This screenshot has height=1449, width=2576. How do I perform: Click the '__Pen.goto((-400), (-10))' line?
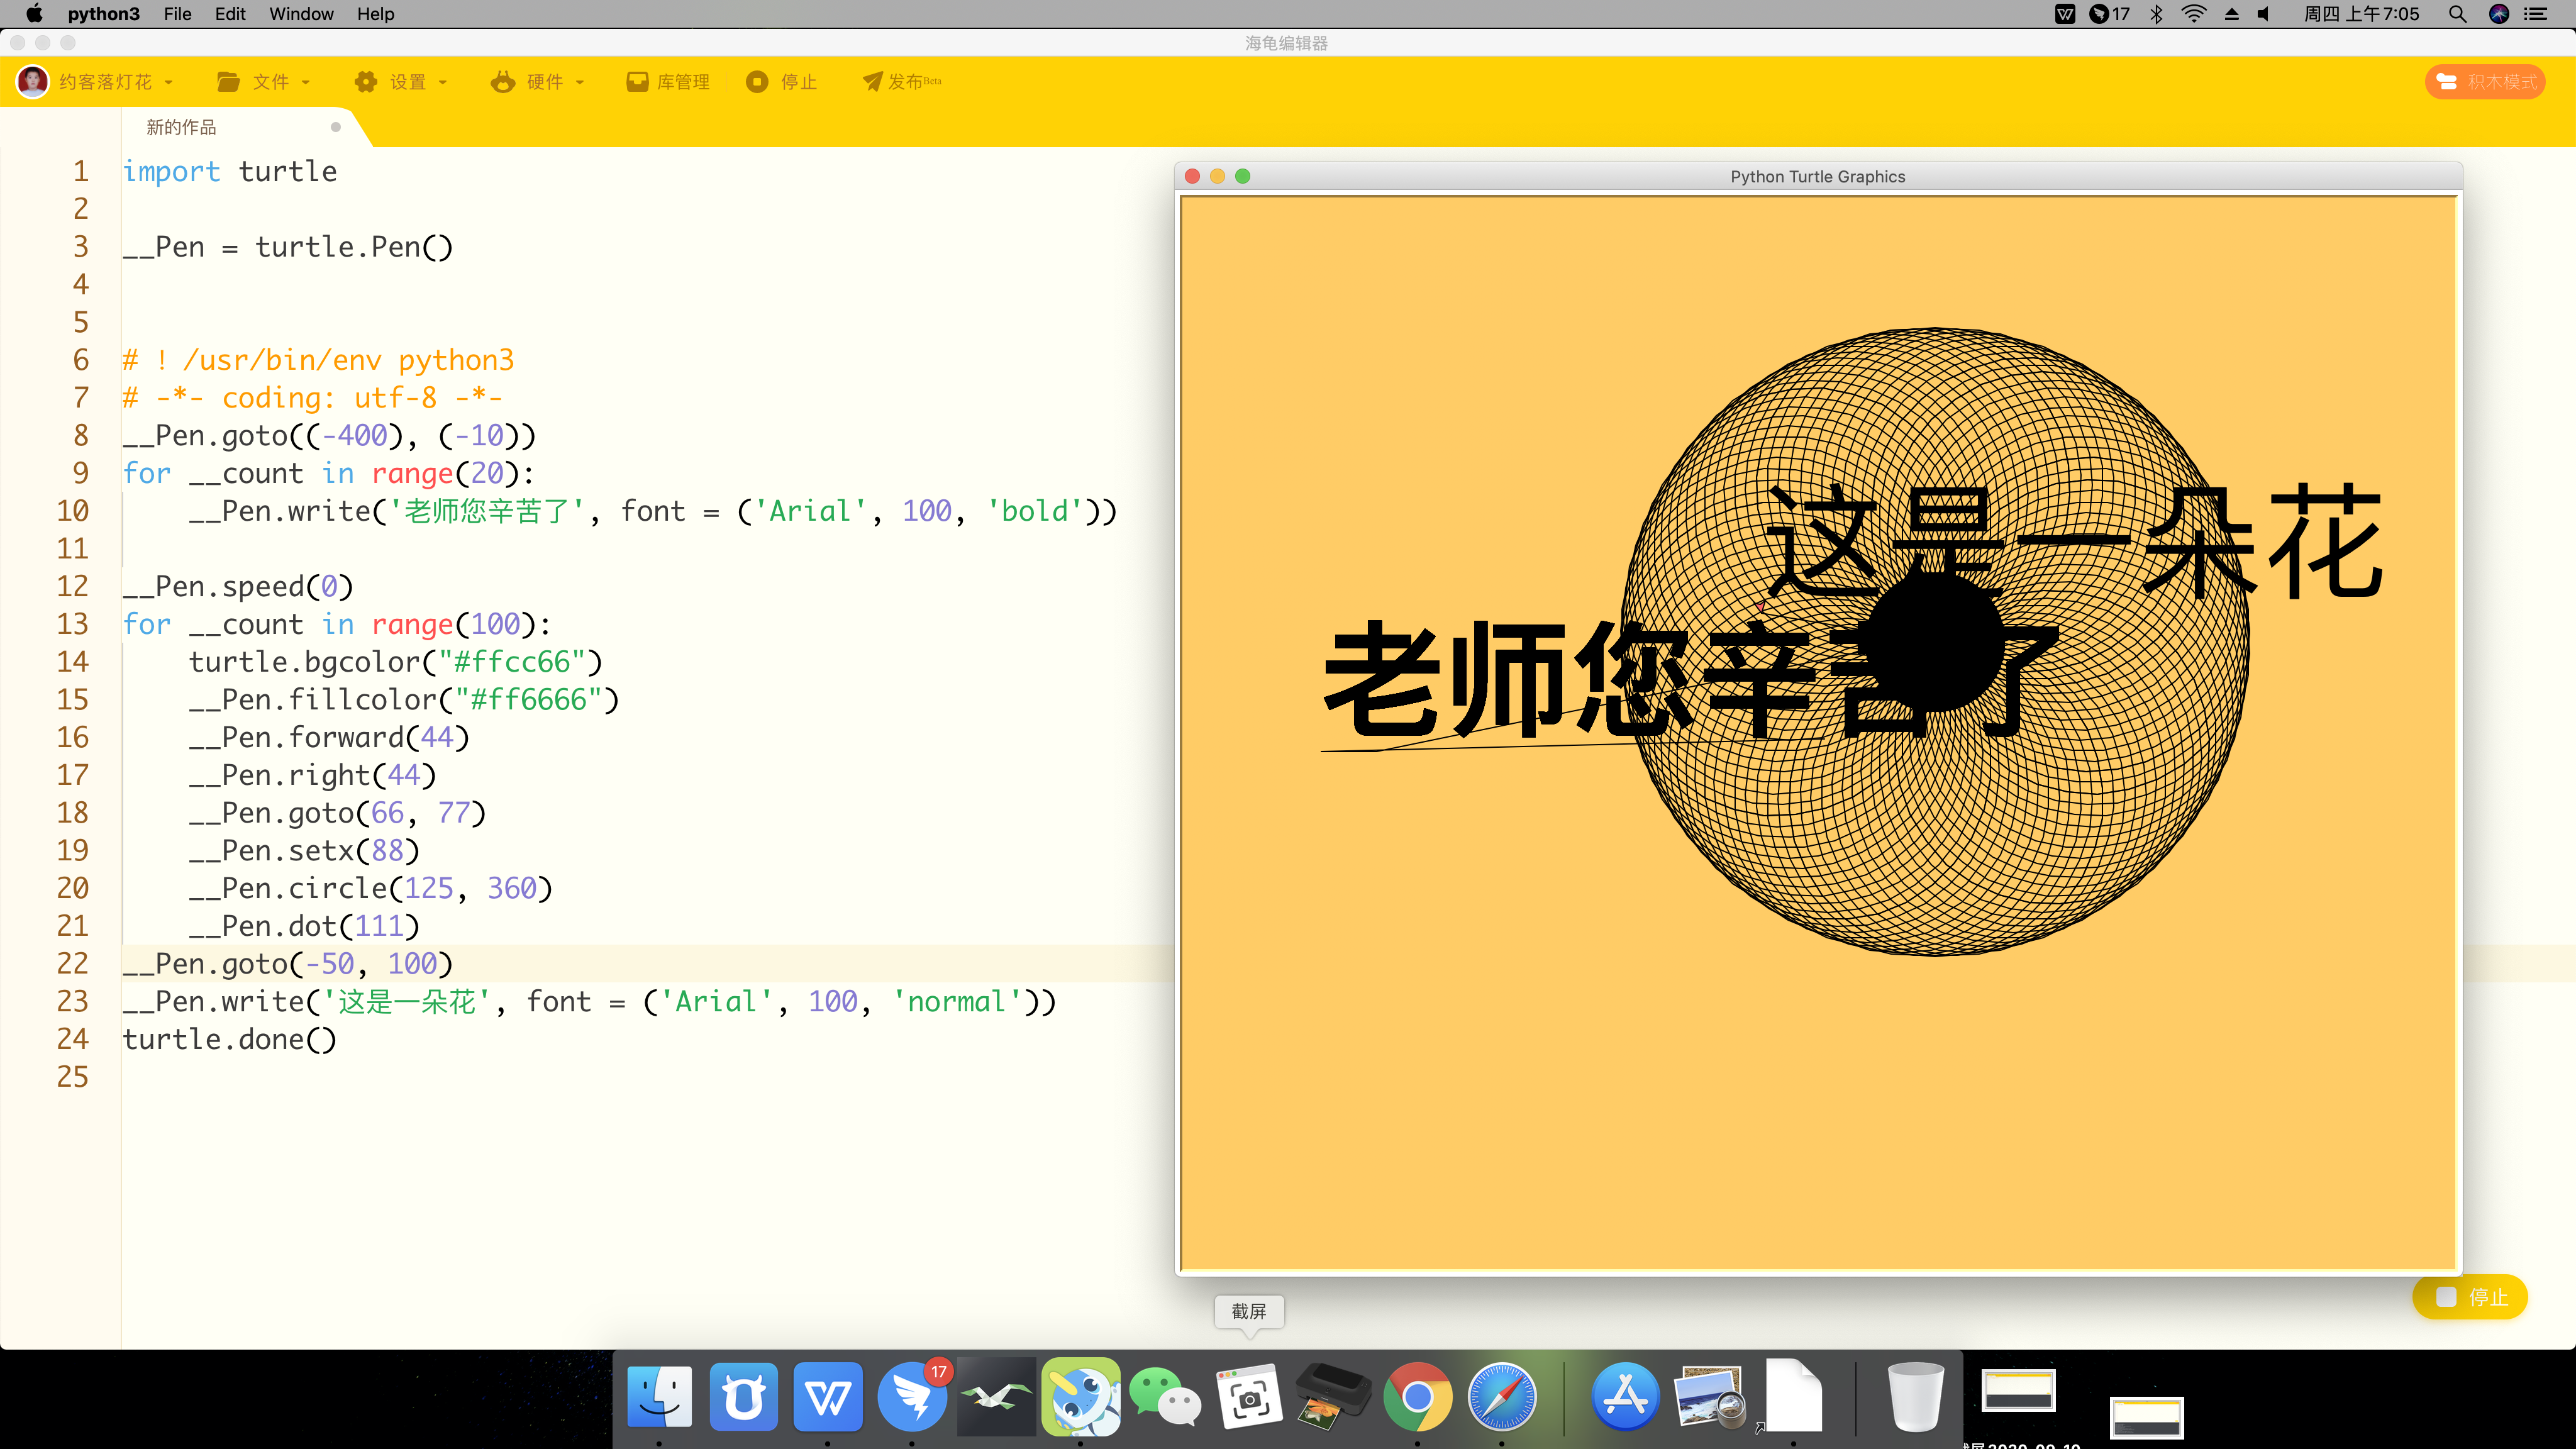tap(330, 436)
